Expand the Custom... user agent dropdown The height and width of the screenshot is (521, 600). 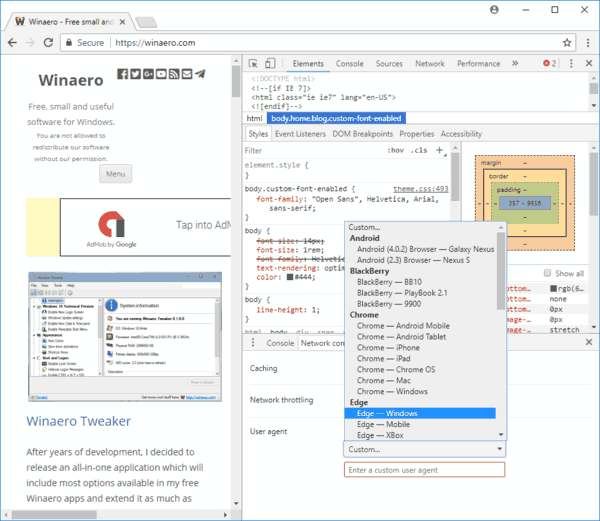coord(424,449)
